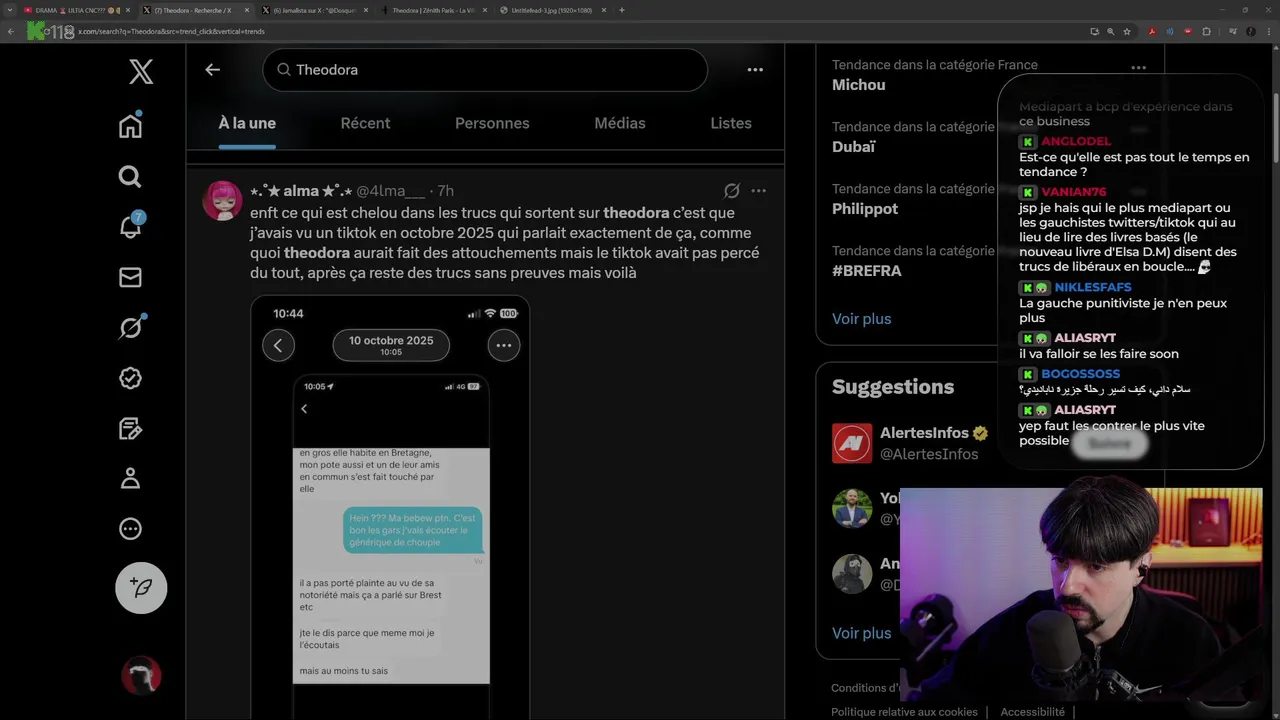1280x720 pixels.
Task: Open browser profile avatar
Action: click(1249, 31)
